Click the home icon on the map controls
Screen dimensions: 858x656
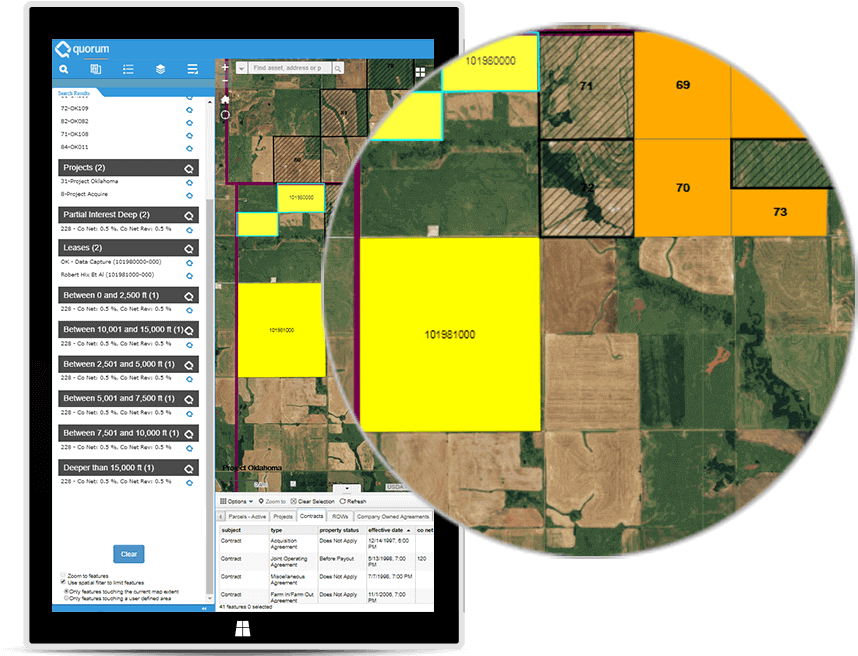[x=225, y=98]
